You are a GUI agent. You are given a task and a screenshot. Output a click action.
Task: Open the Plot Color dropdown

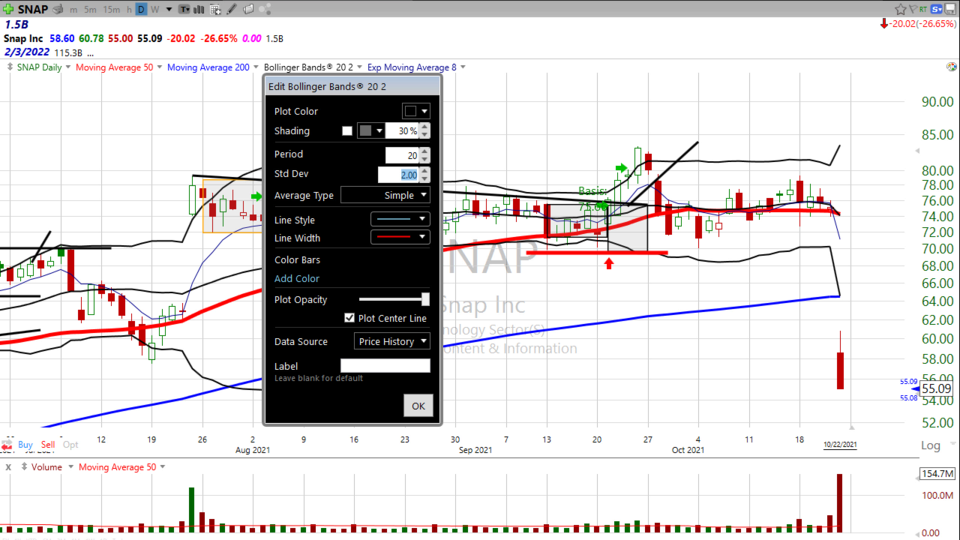coord(424,111)
